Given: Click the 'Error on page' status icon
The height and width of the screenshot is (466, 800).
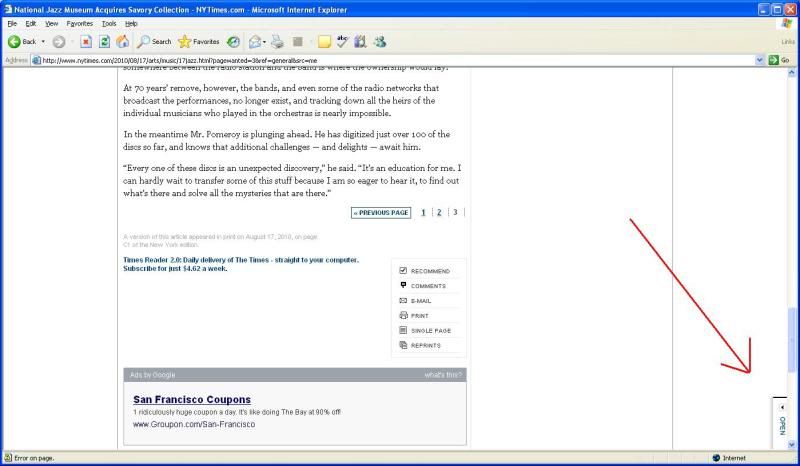Looking at the screenshot, I should (8, 458).
